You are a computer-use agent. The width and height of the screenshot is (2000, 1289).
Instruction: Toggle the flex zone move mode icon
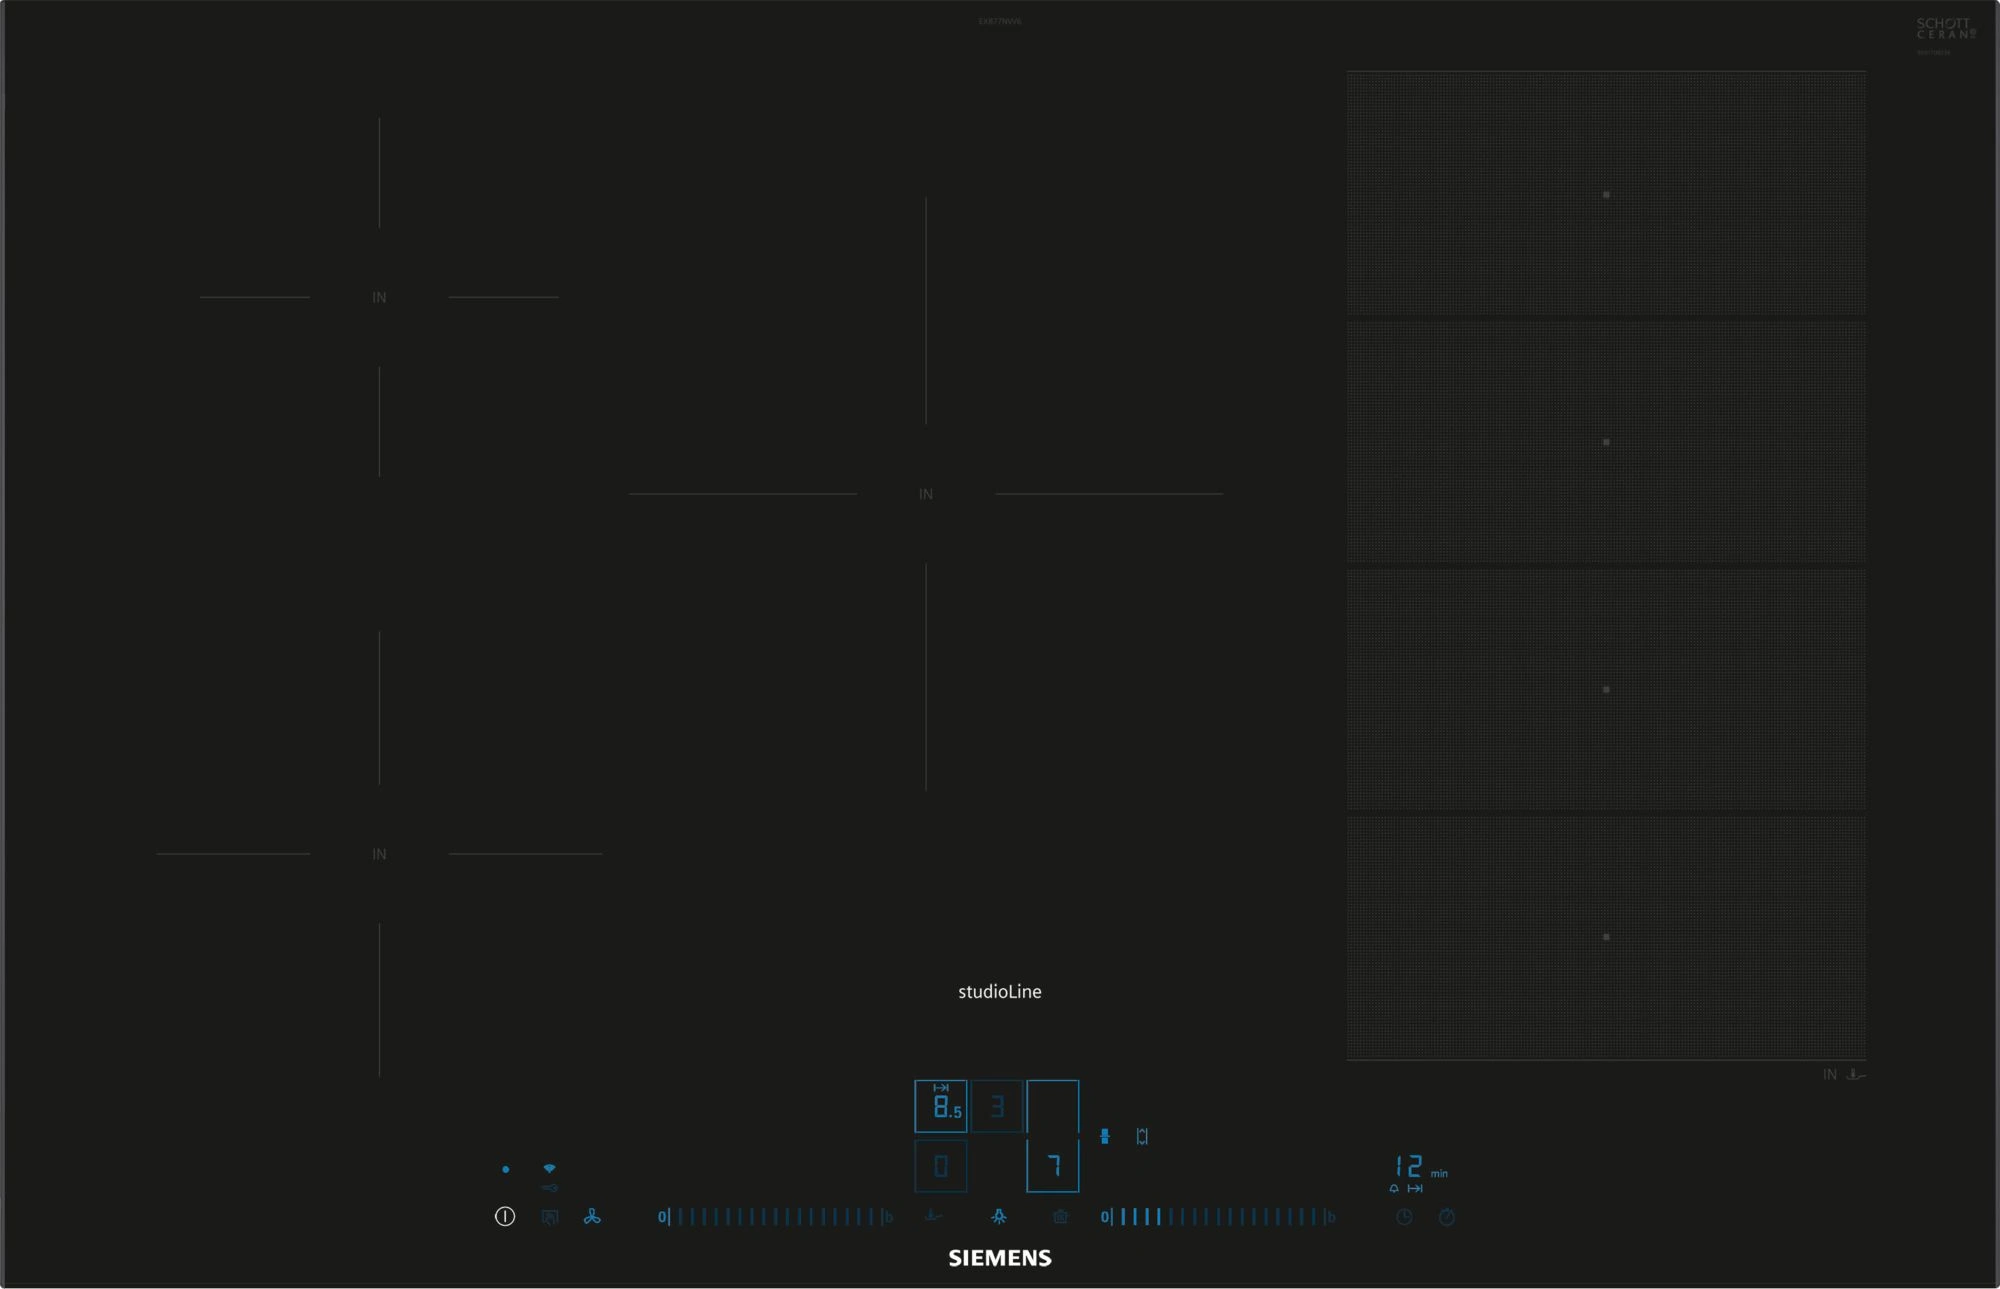[x=1142, y=1136]
